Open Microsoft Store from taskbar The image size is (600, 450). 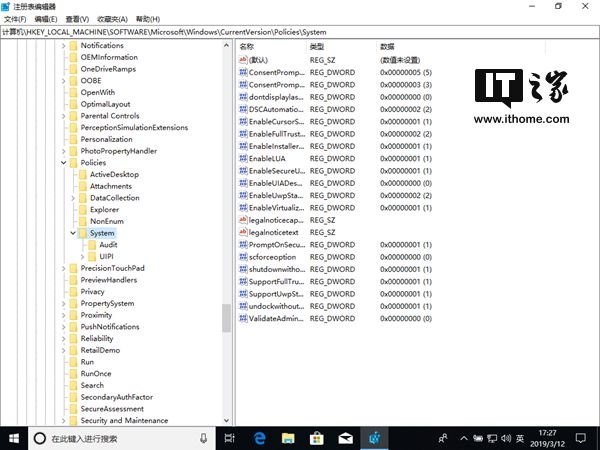(x=316, y=438)
